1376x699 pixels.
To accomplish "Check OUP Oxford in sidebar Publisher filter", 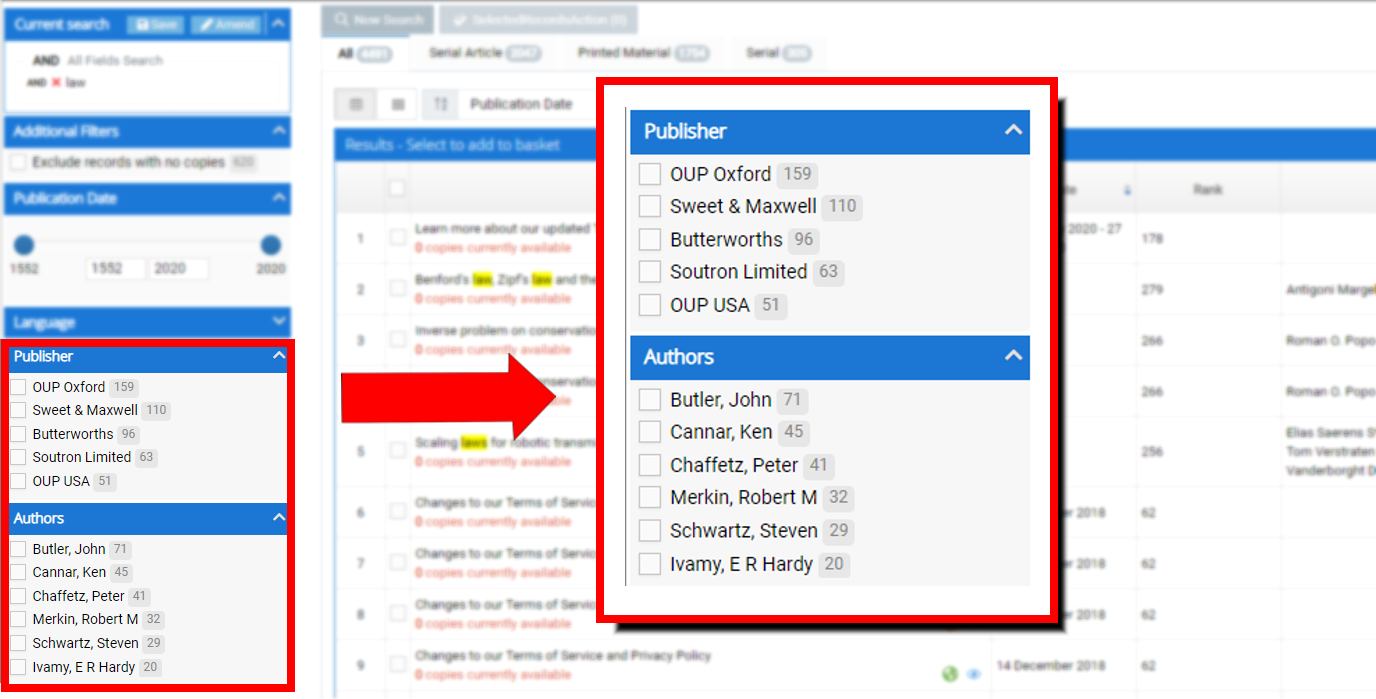I will (x=19, y=387).
